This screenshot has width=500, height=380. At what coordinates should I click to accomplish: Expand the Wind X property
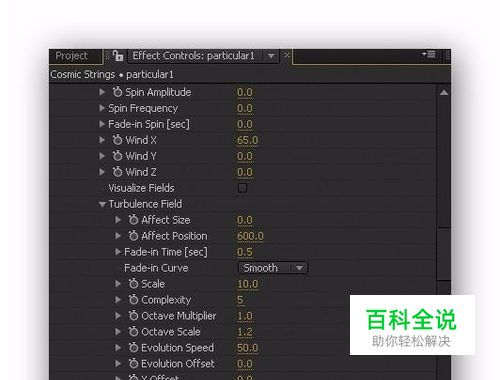(102, 140)
